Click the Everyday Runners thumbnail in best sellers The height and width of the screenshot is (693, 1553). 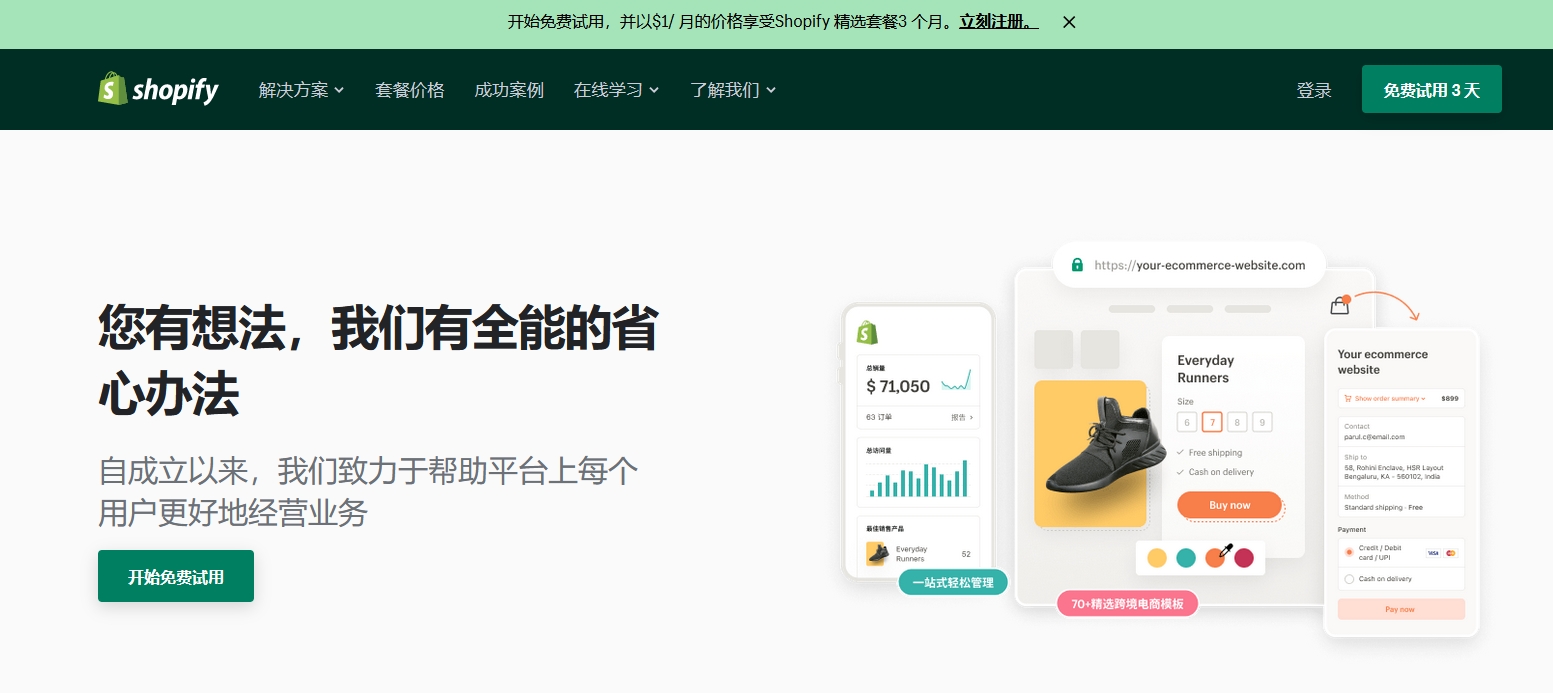pos(877,553)
